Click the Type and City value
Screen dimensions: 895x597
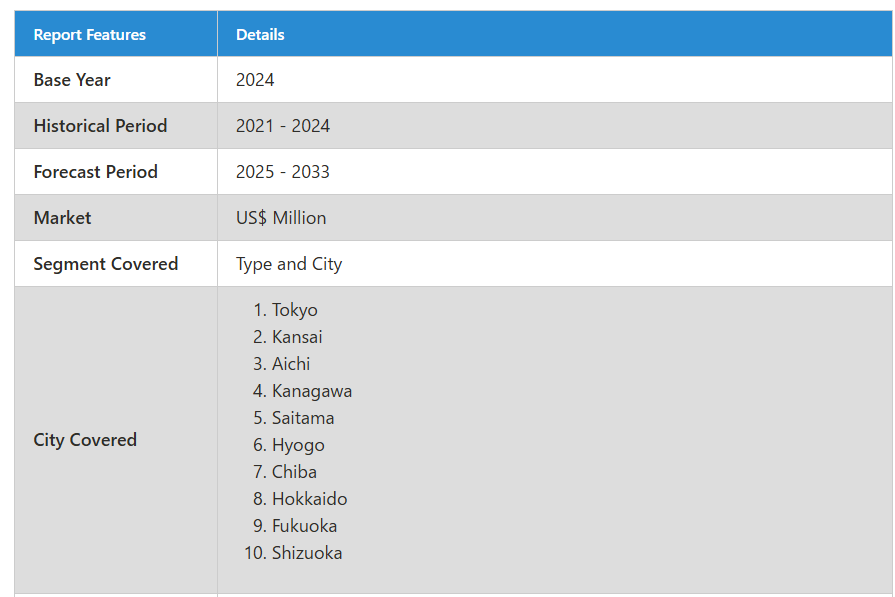(289, 264)
